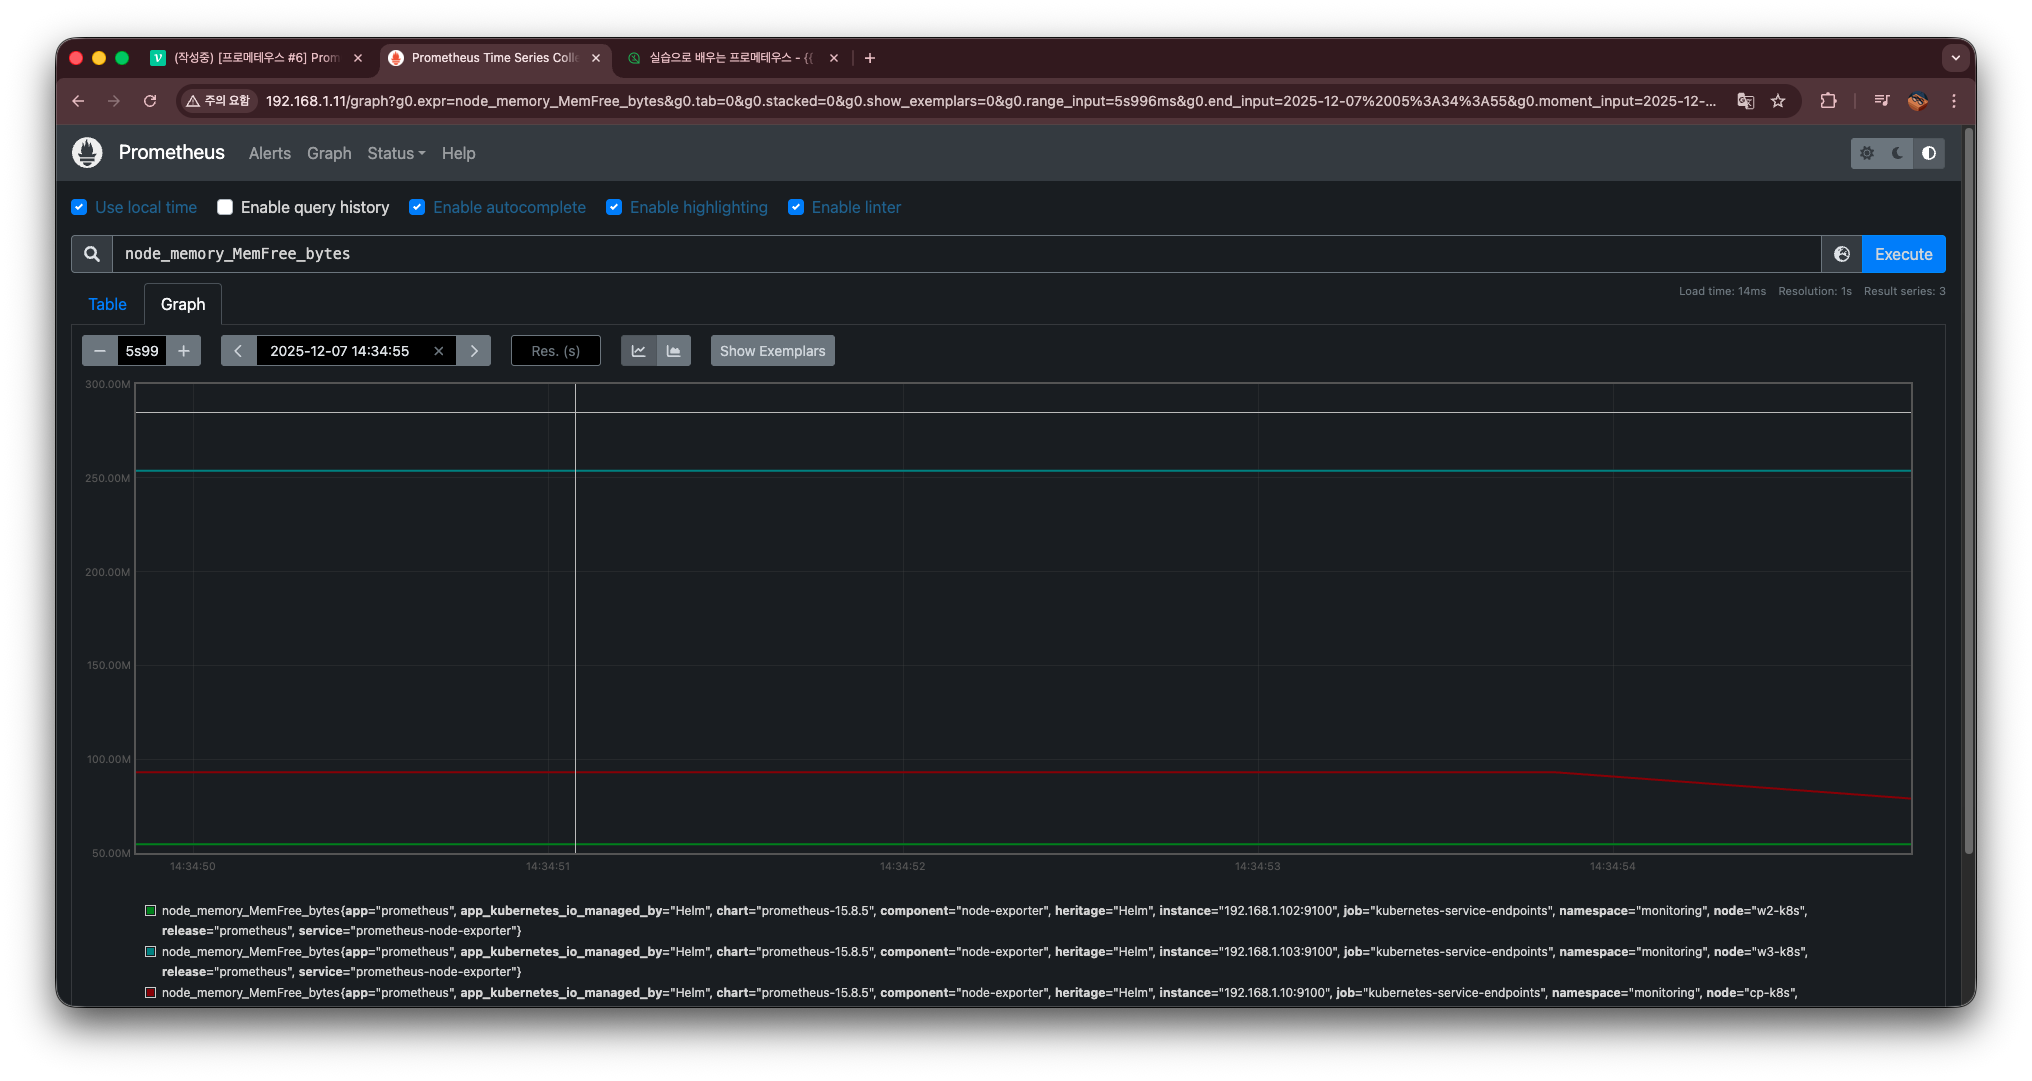
Task: Disable the Enable linter checkbox
Action: [x=796, y=207]
